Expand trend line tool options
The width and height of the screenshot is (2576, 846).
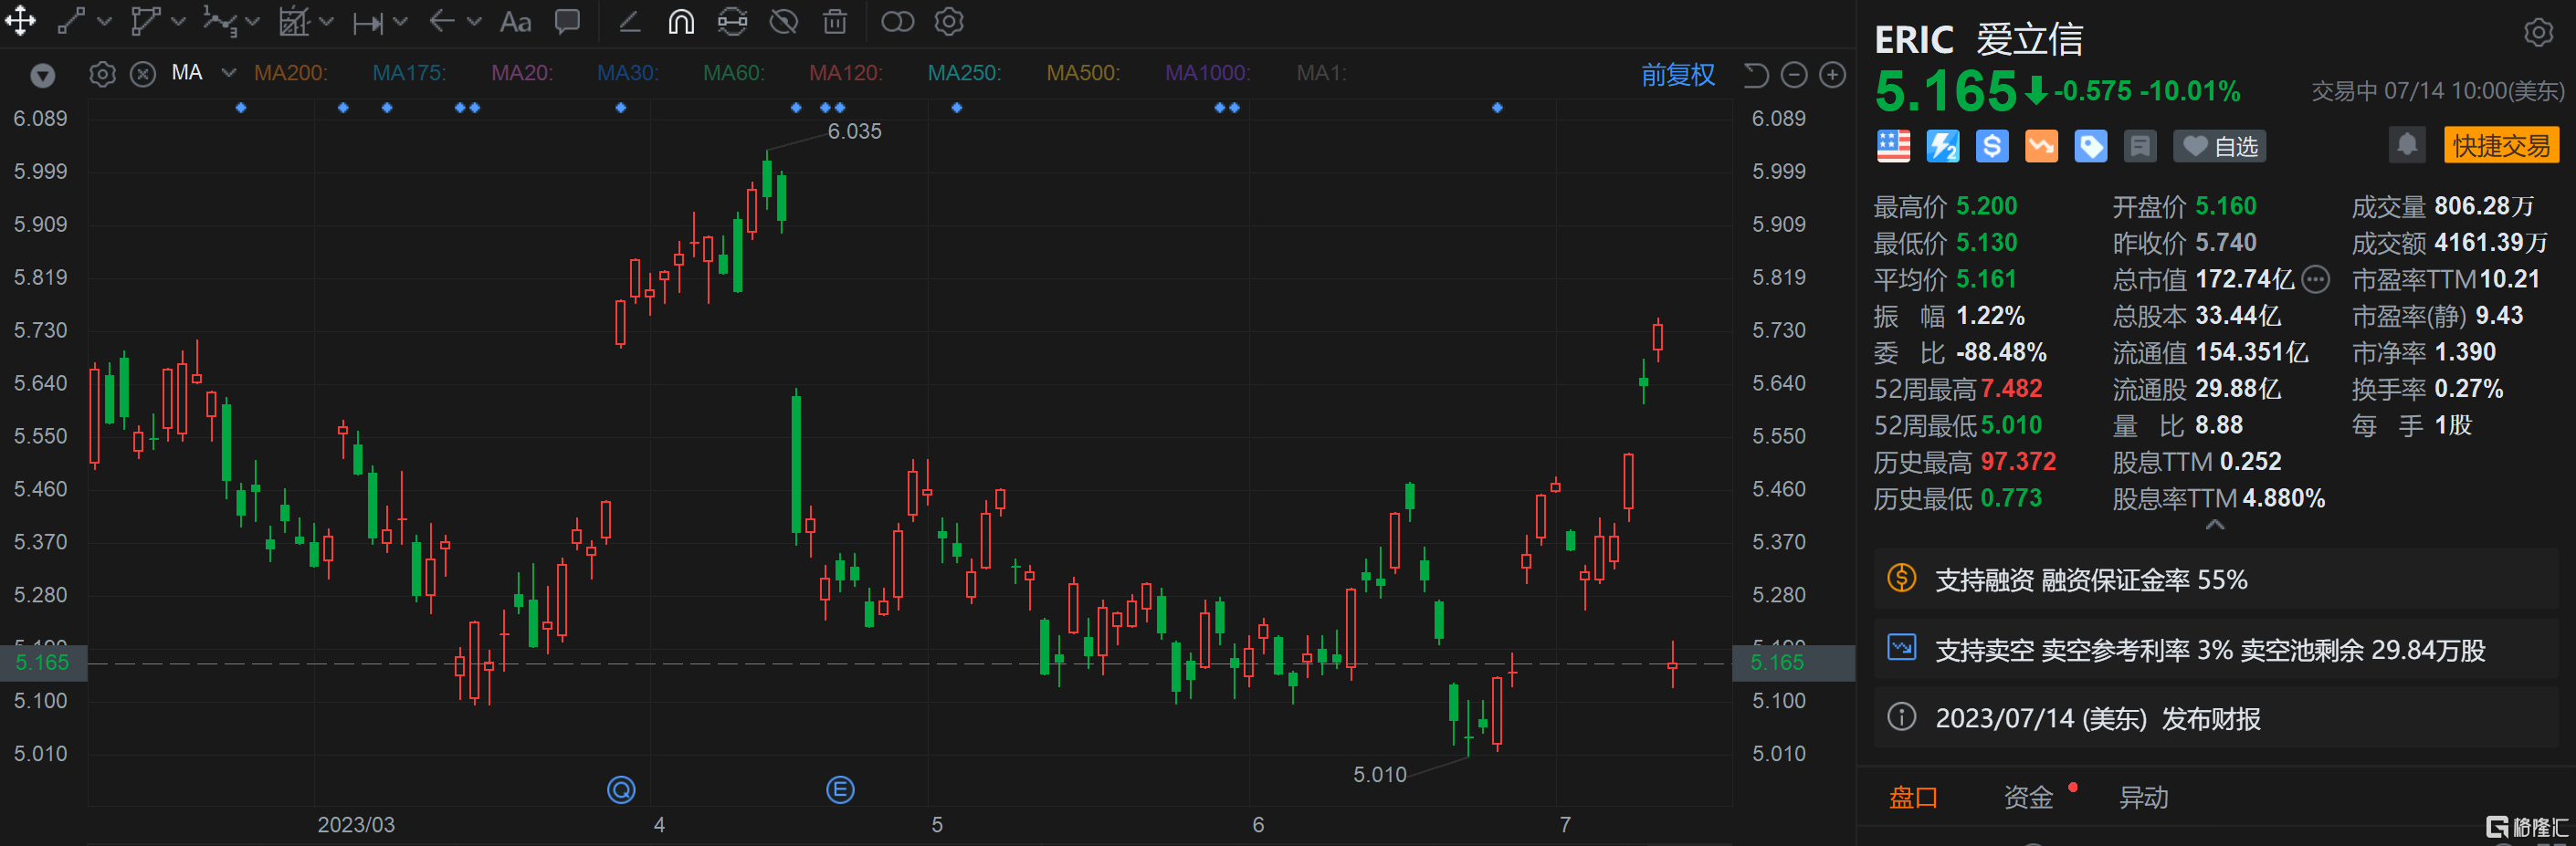105,22
